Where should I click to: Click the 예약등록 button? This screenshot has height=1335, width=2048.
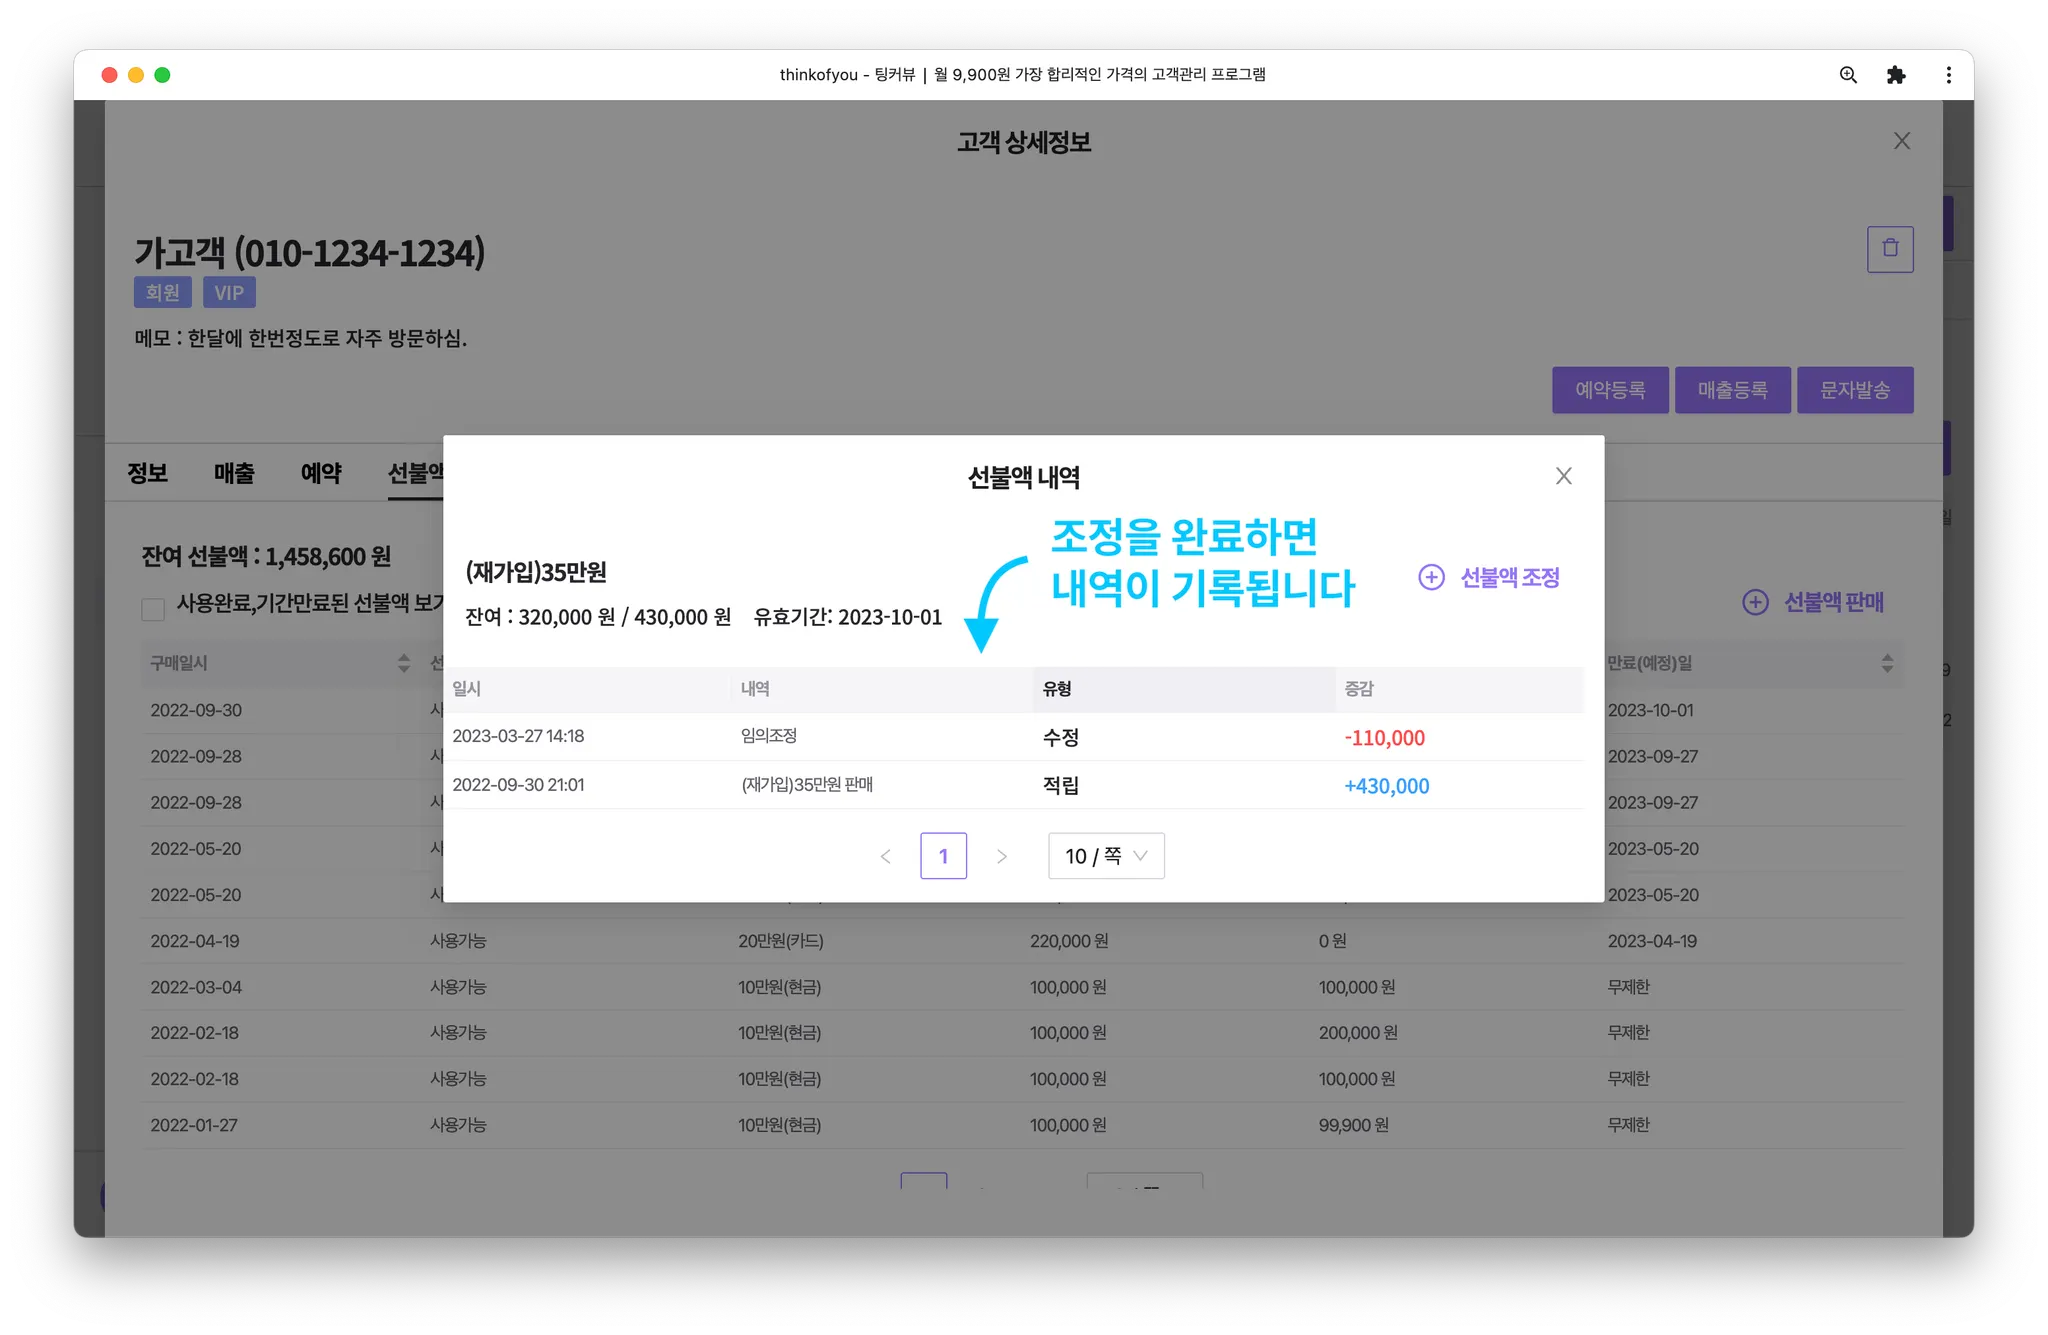coord(1609,390)
